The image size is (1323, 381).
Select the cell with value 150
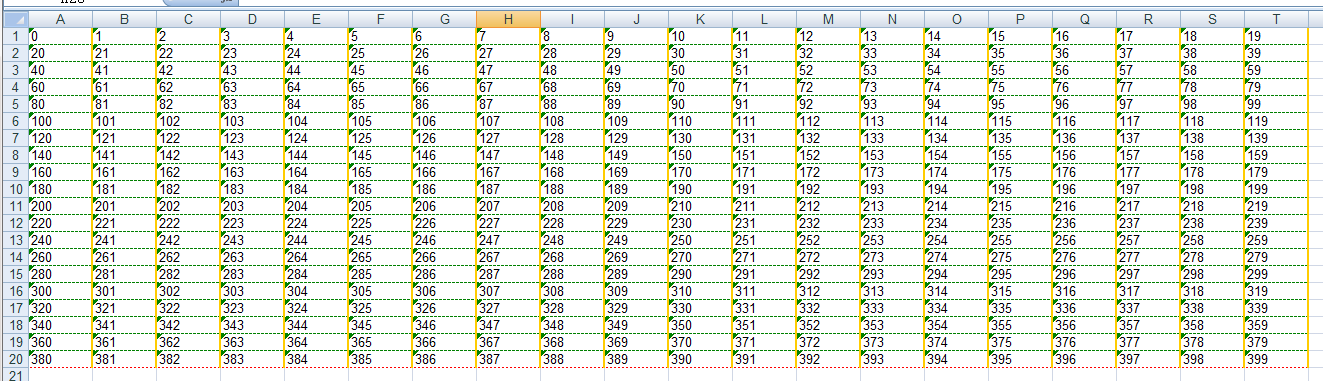[700, 155]
